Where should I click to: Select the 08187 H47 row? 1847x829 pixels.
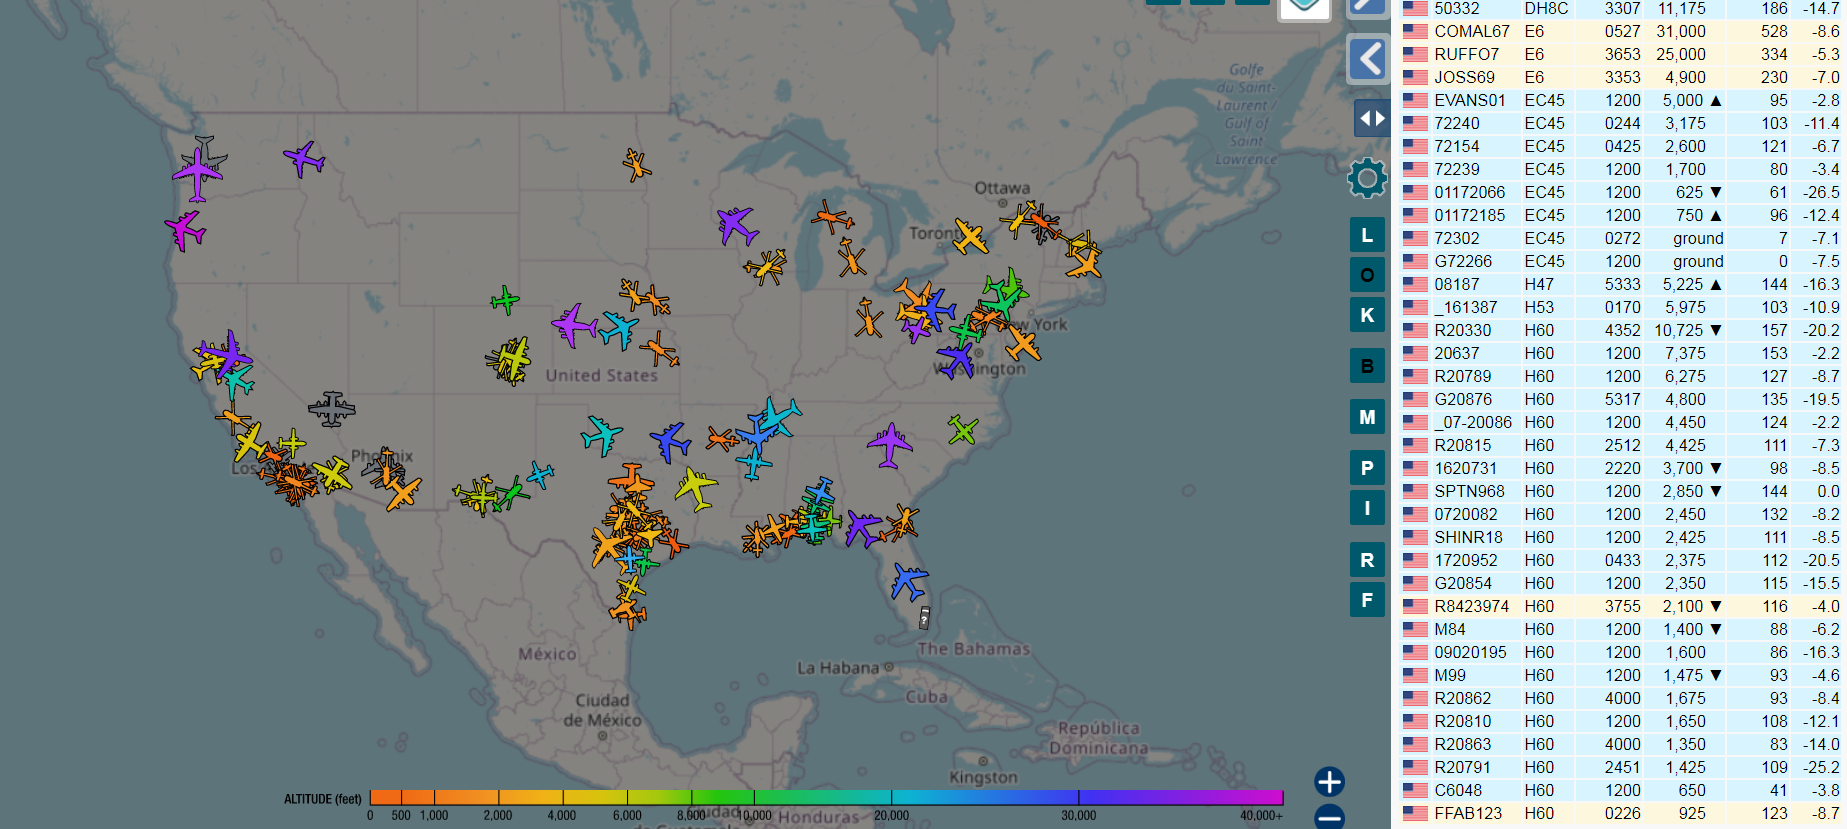(x=1620, y=284)
